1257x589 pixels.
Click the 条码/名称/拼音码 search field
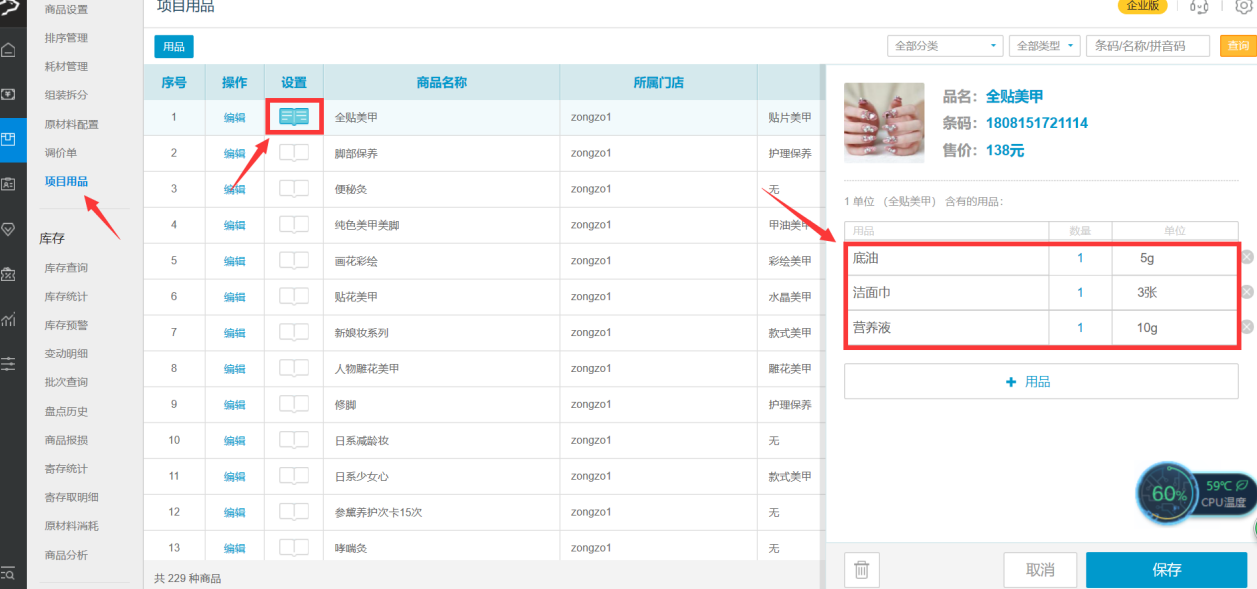click(1148, 46)
